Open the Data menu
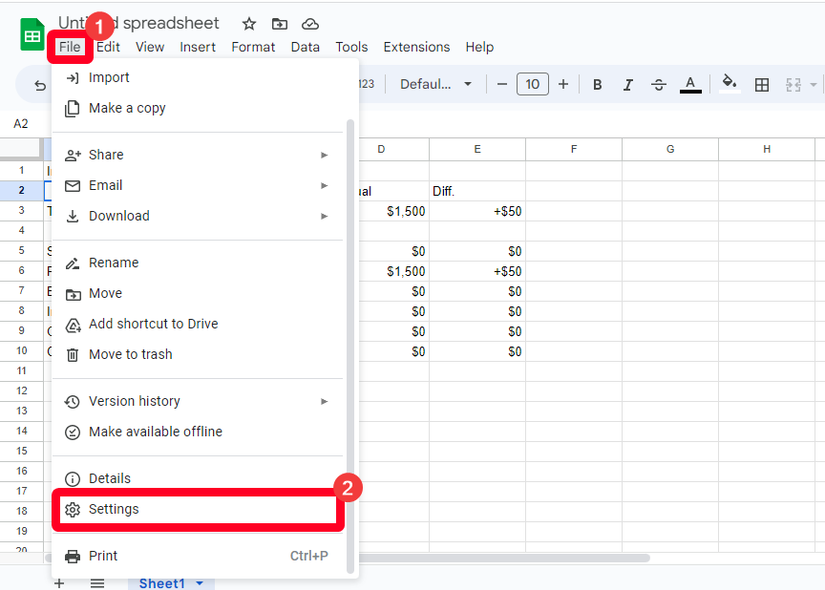This screenshot has width=825, height=590. pos(305,47)
